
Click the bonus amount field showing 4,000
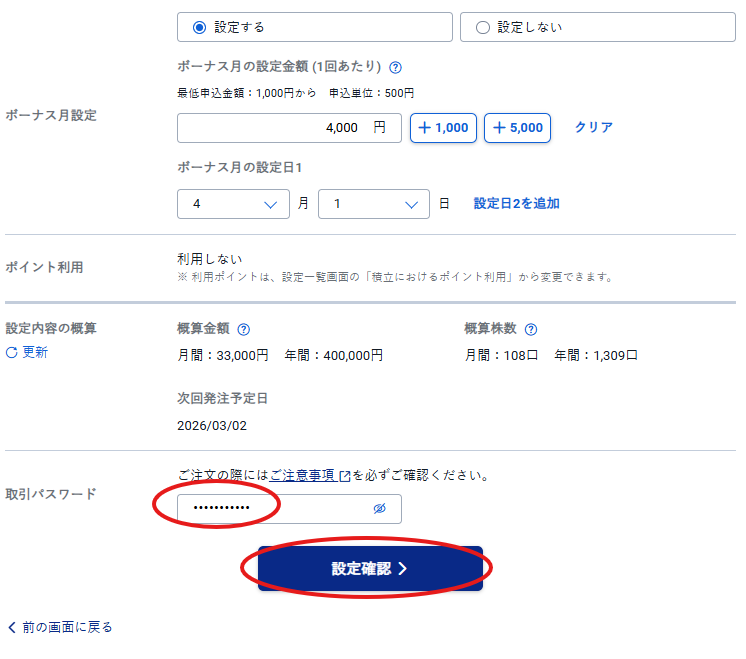[289, 128]
